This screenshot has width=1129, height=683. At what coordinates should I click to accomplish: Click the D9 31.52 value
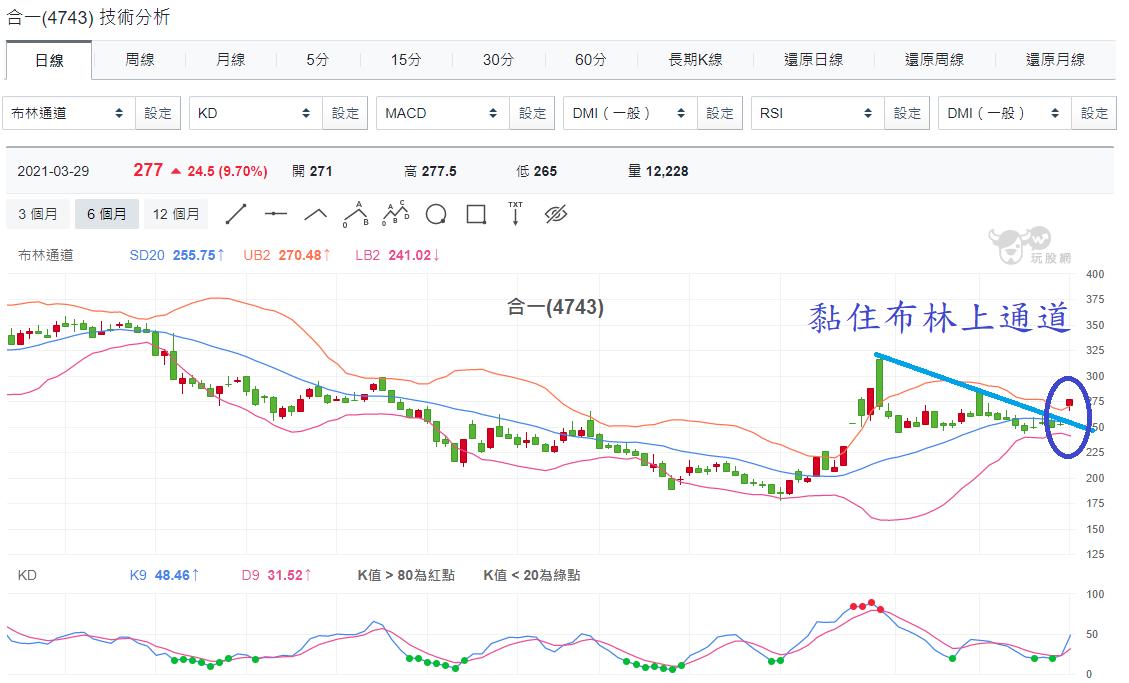pyautogui.click(x=276, y=575)
